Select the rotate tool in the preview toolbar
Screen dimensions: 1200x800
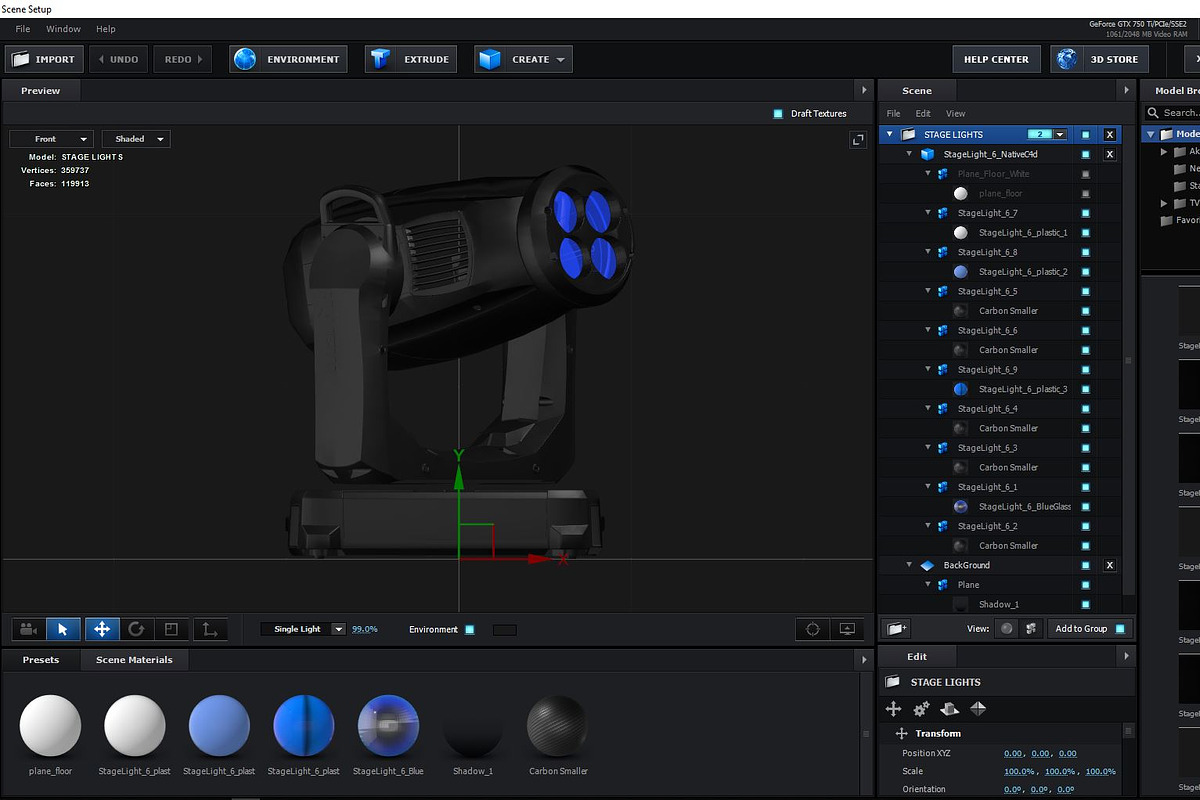(x=136, y=629)
